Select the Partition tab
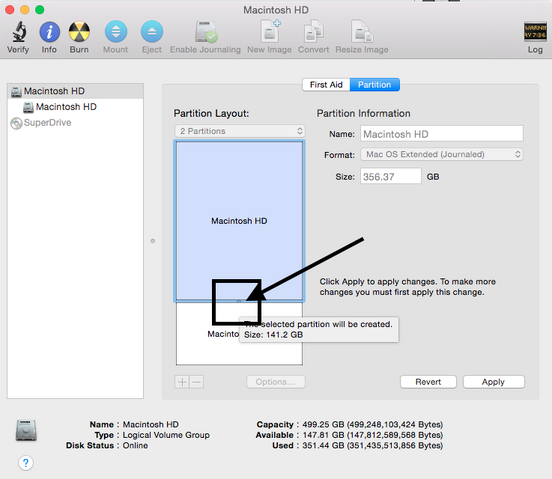This screenshot has width=552, height=479. (375, 85)
